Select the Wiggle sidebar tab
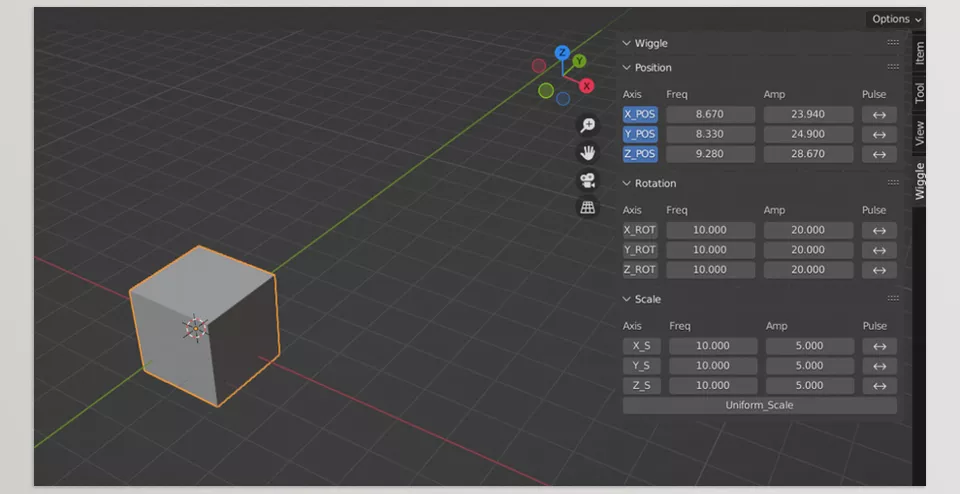960x494 pixels. point(919,181)
